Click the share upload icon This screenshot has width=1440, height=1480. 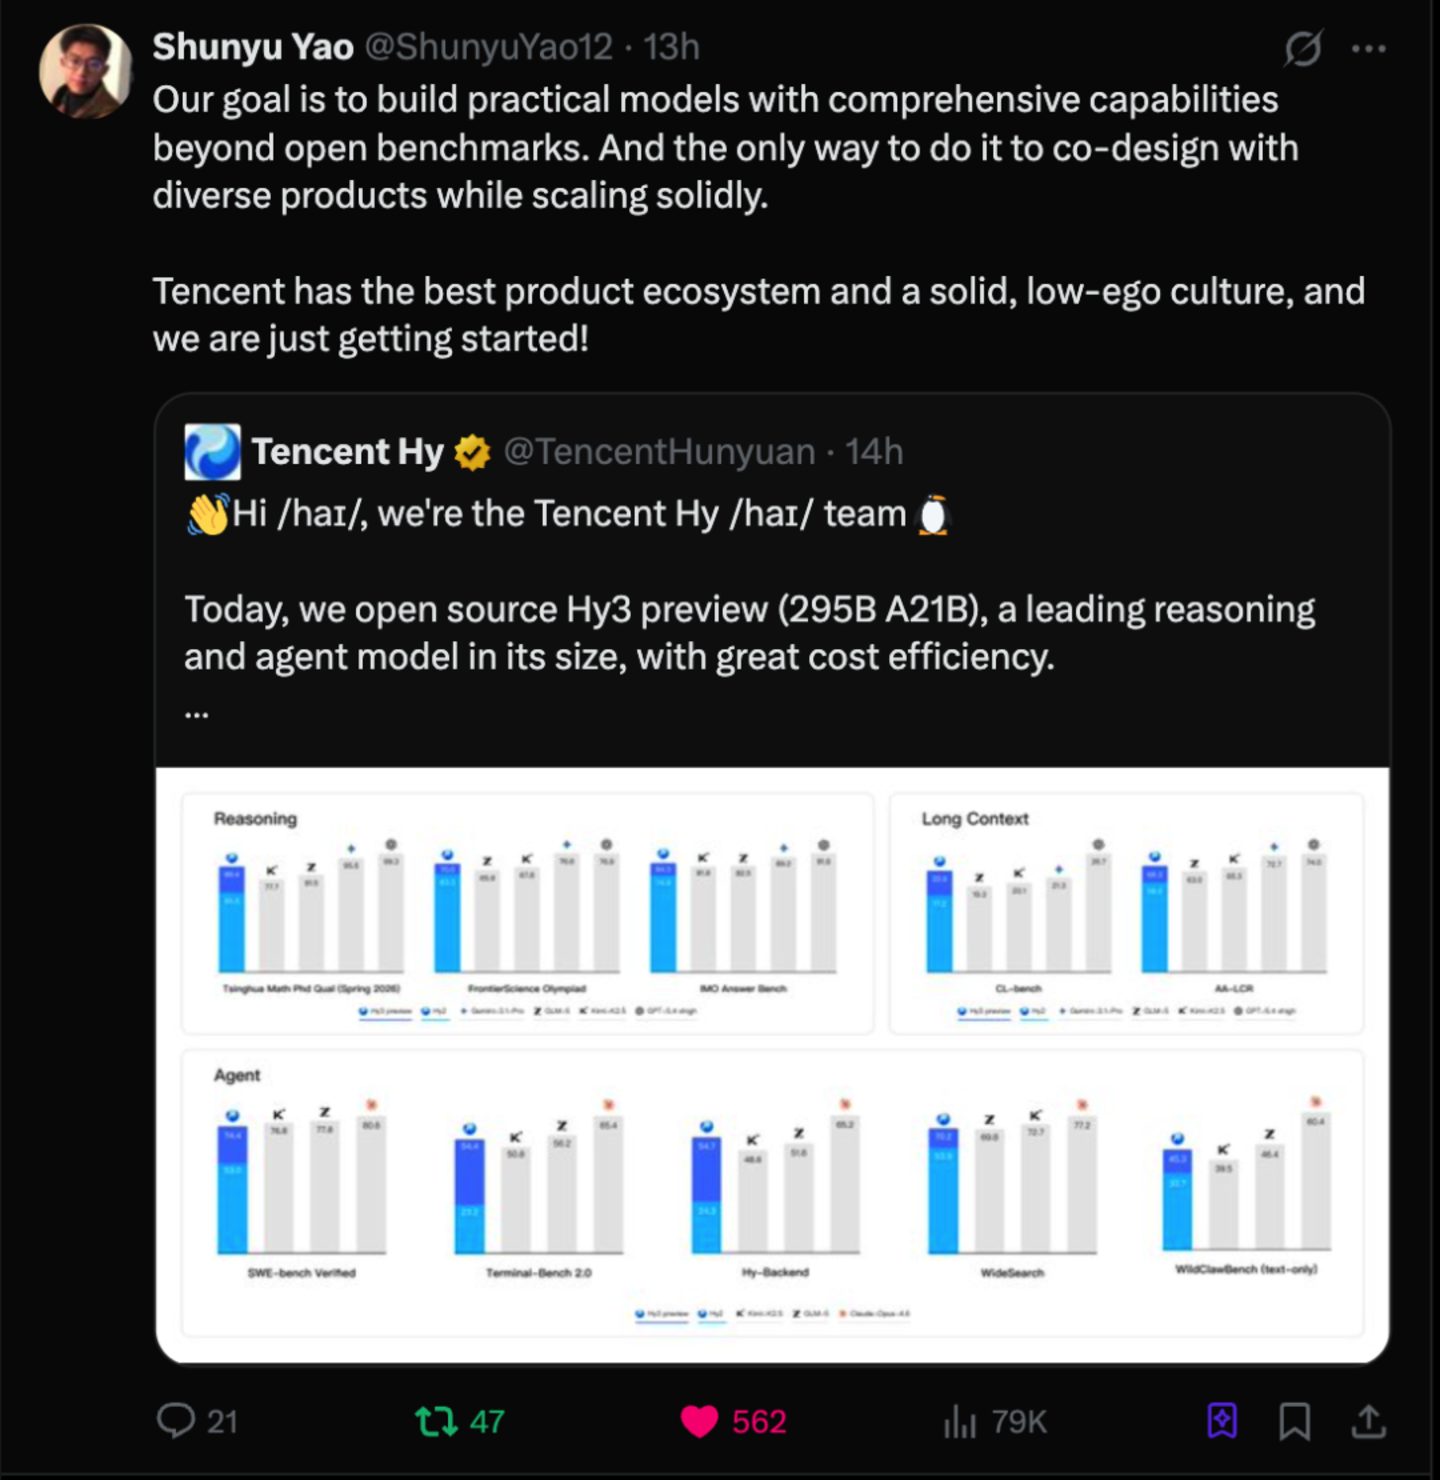[1369, 1421]
